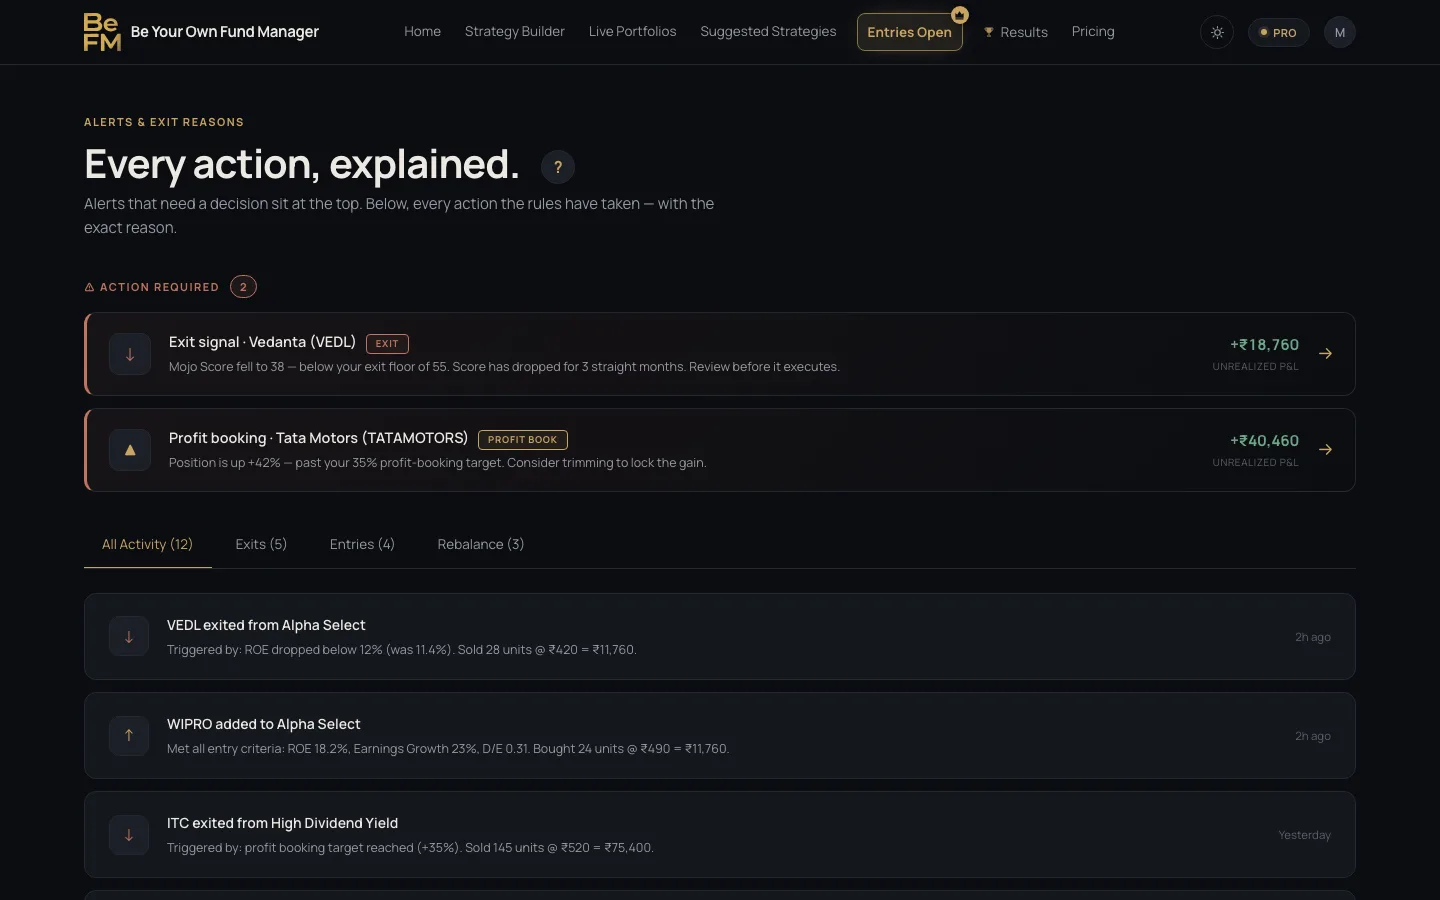Screen dimensions: 1440x900
Task: Click the 'Every action, explained.' heading
Action: pyautogui.click(x=302, y=164)
